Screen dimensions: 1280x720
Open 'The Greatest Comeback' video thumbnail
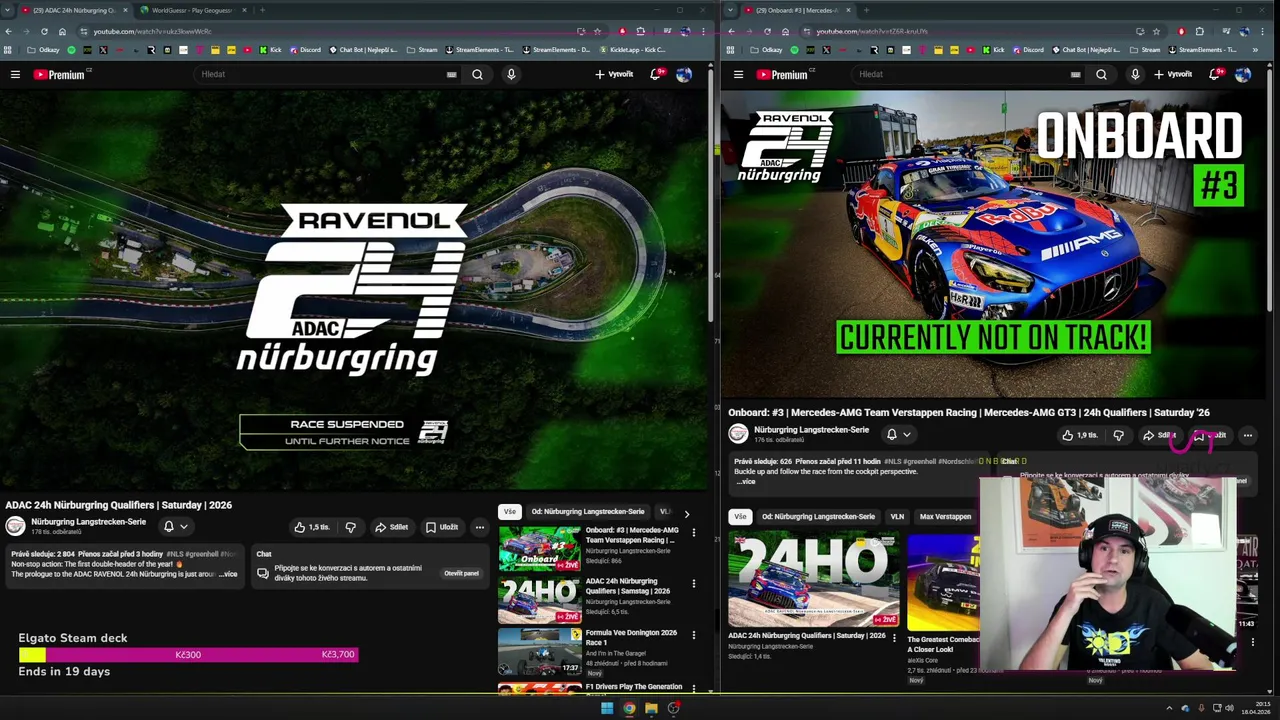[x=943, y=580]
